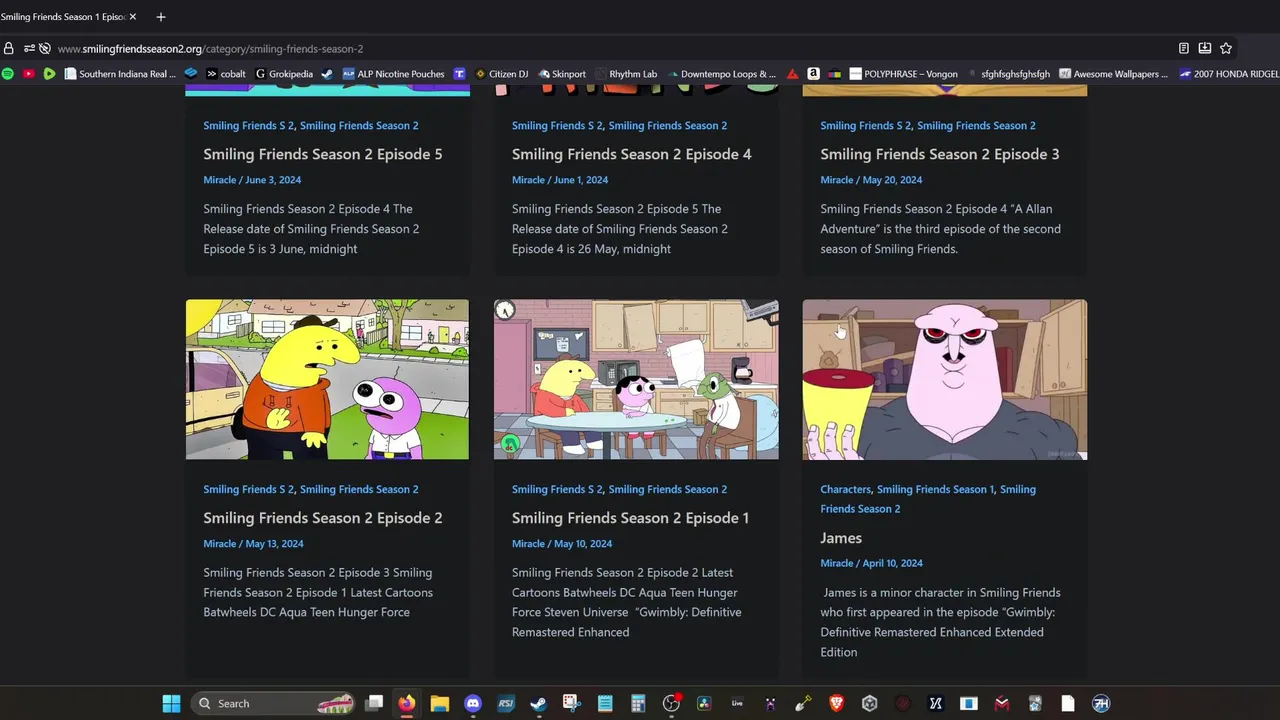Open POLYPHRASE – Vongon bookmark
Image resolution: width=1280 pixels, height=720 pixels.
(x=903, y=74)
